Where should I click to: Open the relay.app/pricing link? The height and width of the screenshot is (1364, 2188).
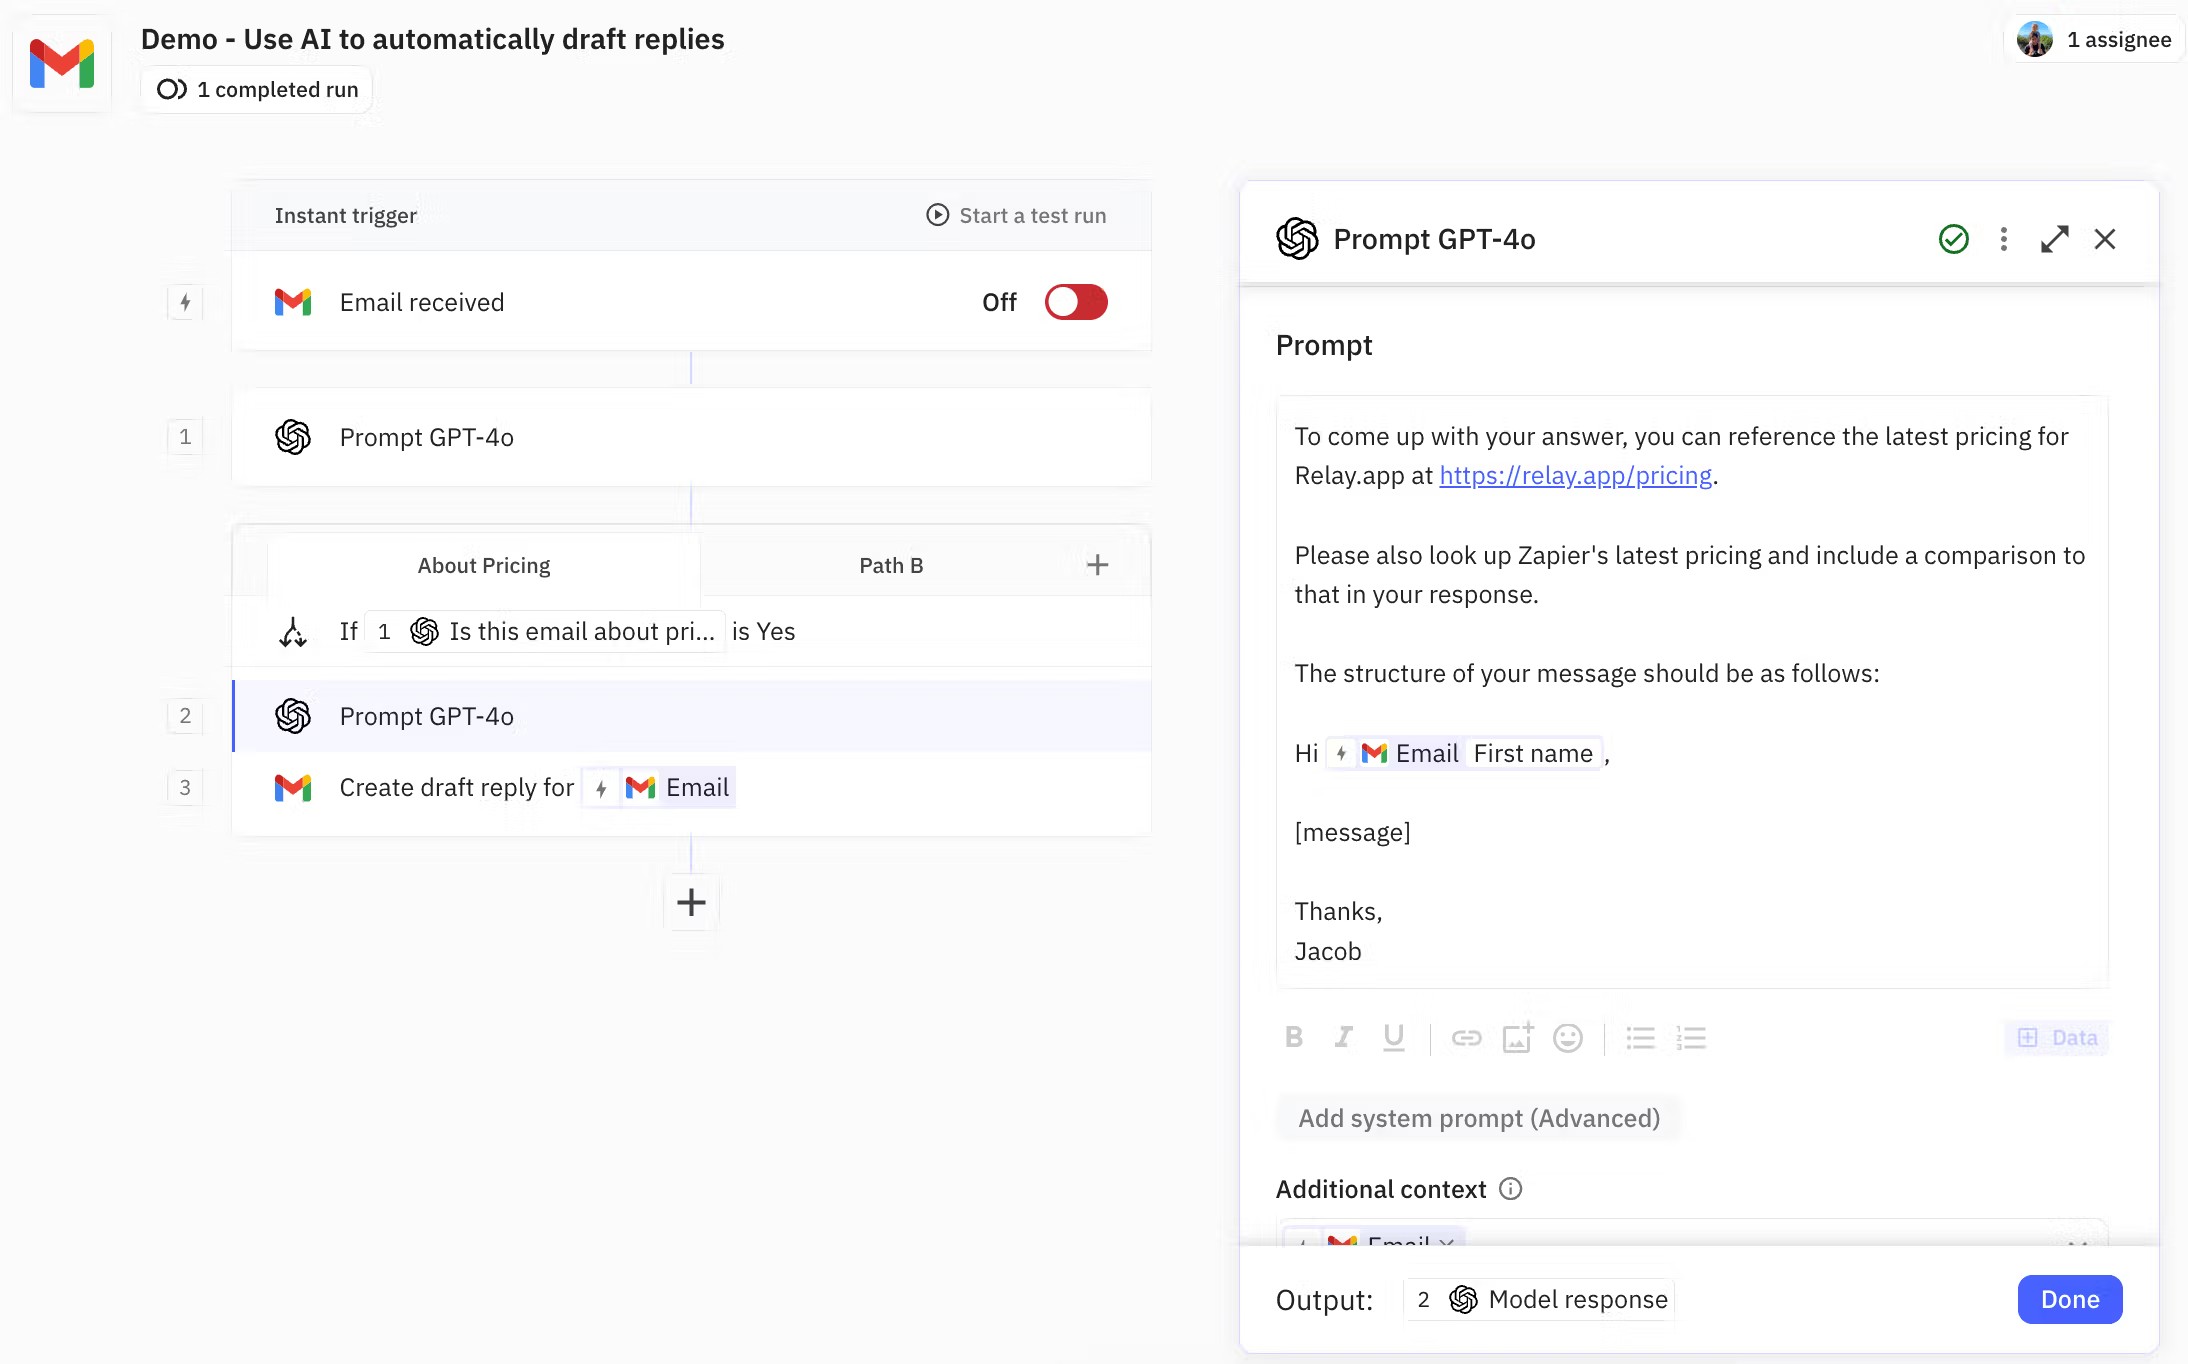pos(1575,476)
